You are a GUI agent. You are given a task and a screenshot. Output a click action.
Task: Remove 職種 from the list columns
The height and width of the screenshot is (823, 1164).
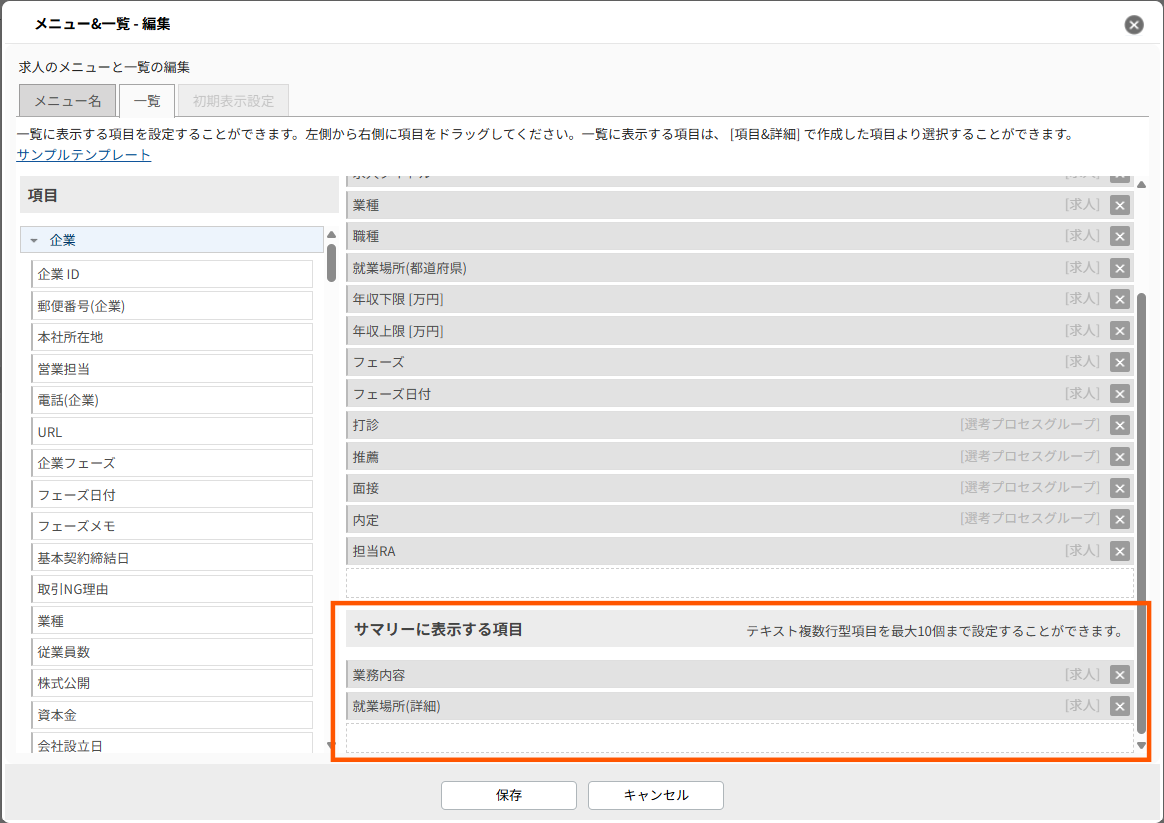tap(1119, 237)
